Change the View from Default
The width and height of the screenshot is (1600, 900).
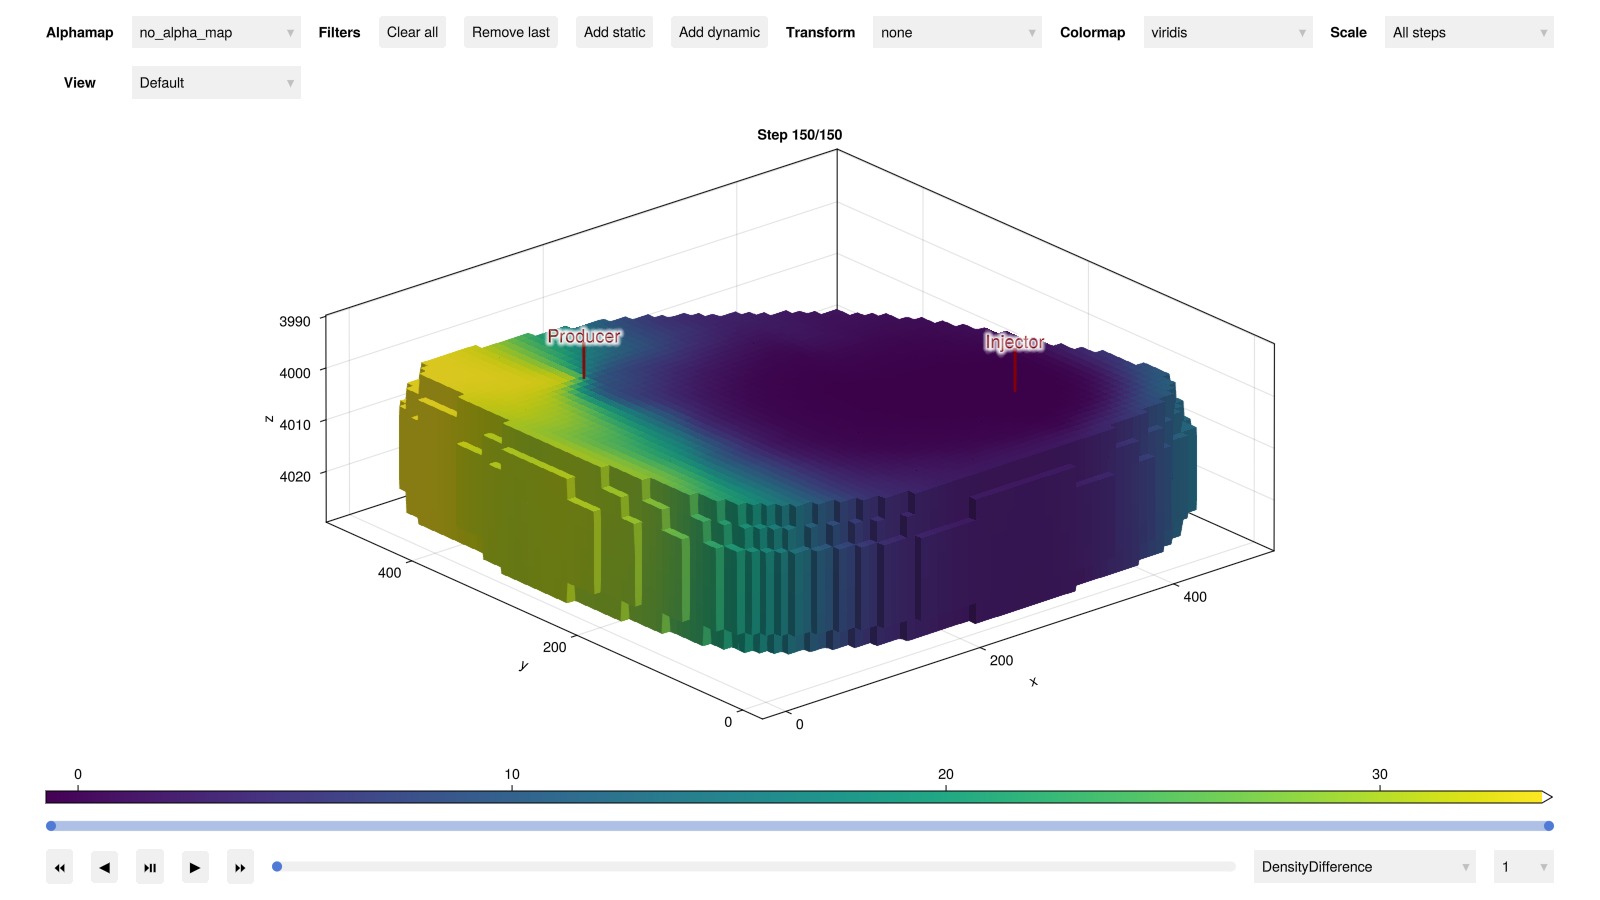coord(216,83)
